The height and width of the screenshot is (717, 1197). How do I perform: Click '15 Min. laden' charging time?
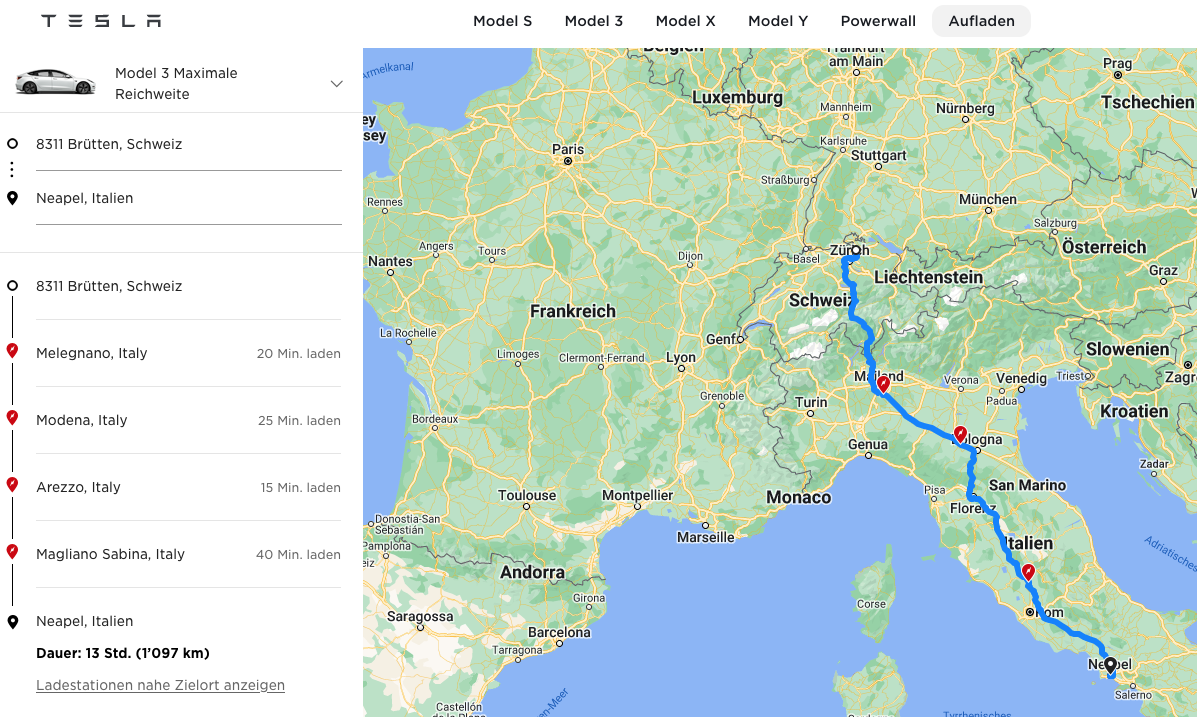pyautogui.click(x=301, y=488)
